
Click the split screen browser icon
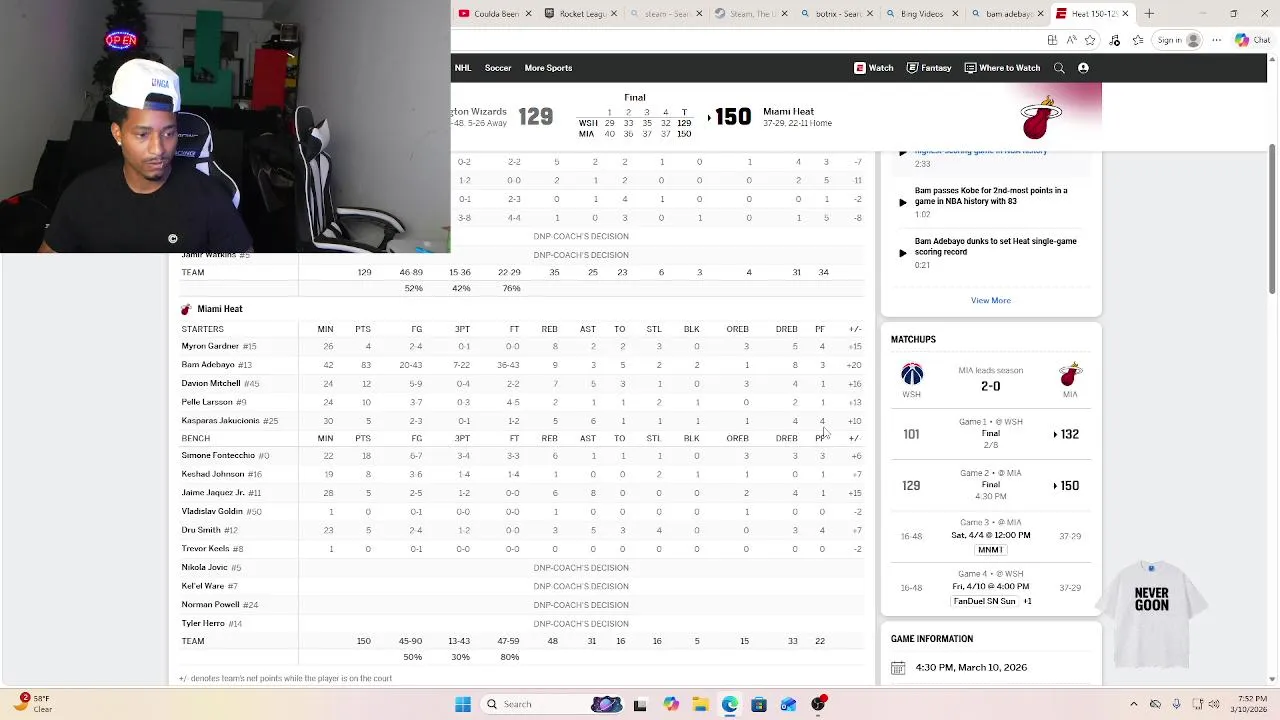[1052, 40]
